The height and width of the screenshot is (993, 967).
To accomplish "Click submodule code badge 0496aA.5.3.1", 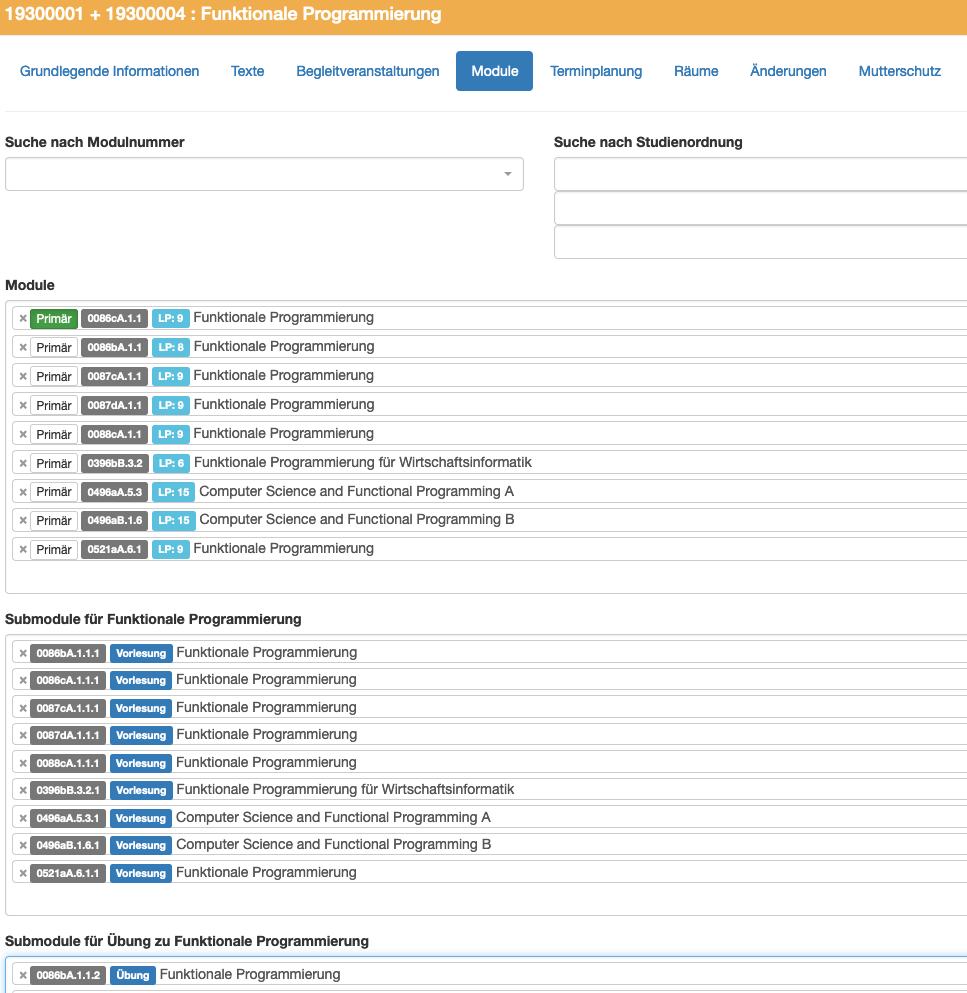I will pos(68,819).
